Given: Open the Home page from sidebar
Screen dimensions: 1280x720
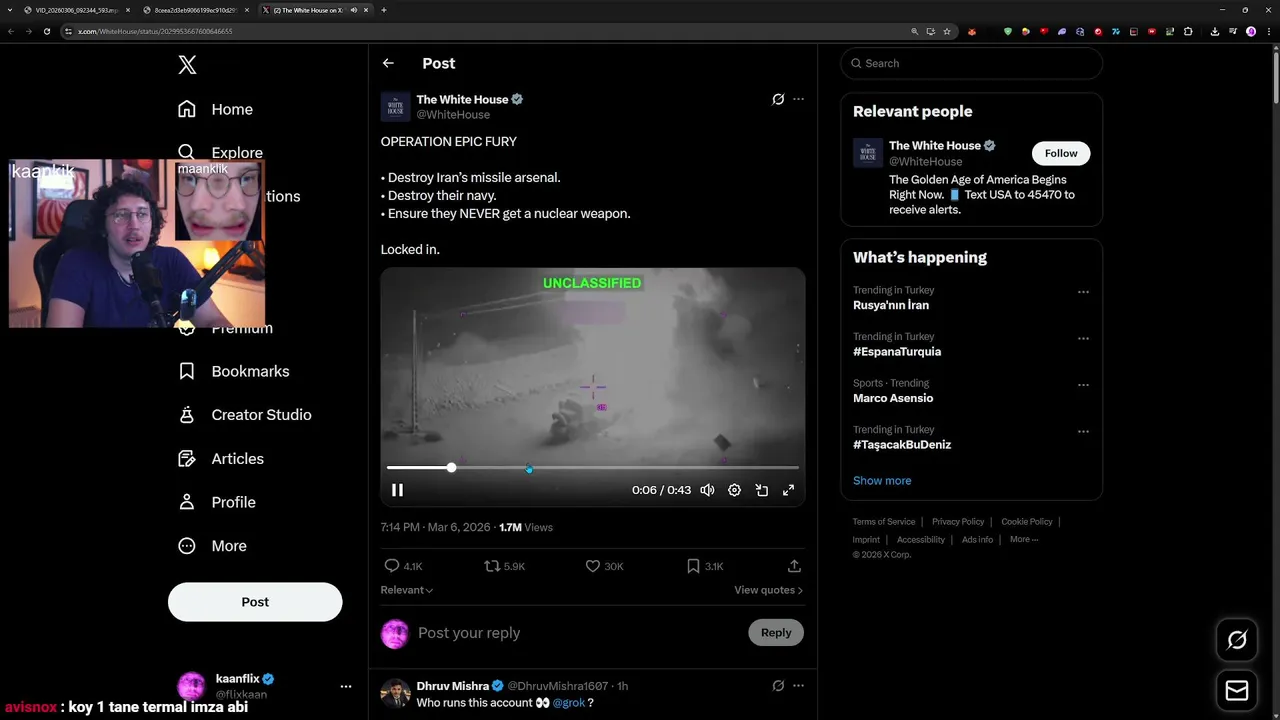Looking at the screenshot, I should click(x=216, y=109).
